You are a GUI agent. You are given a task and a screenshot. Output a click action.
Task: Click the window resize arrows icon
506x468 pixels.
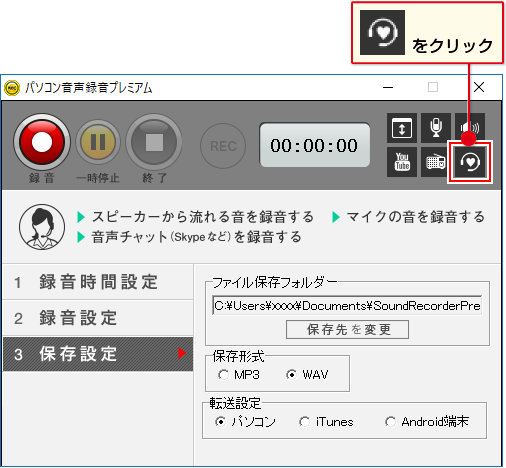pos(402,128)
